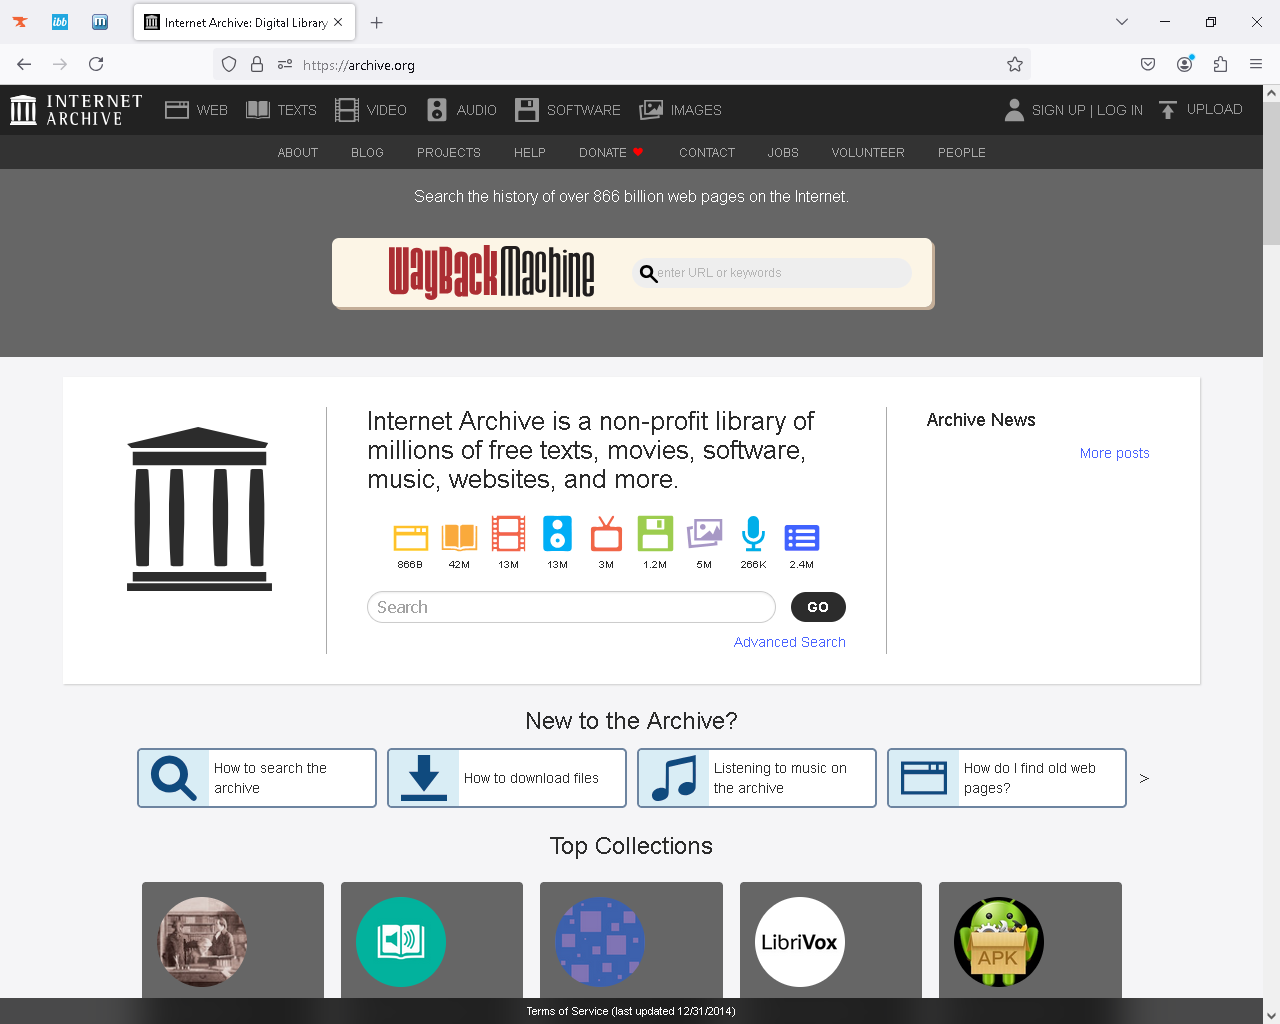Viewport: 1280px width, 1024px height.
Task: Select the film strip video icon with 13M items
Action: point(508,534)
